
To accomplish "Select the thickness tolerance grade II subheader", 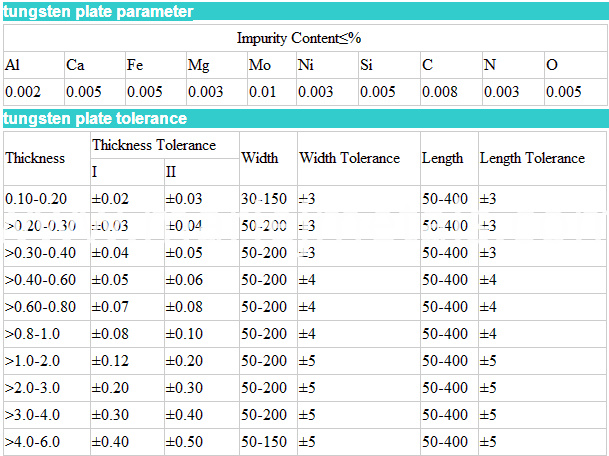I will pos(202,172).
